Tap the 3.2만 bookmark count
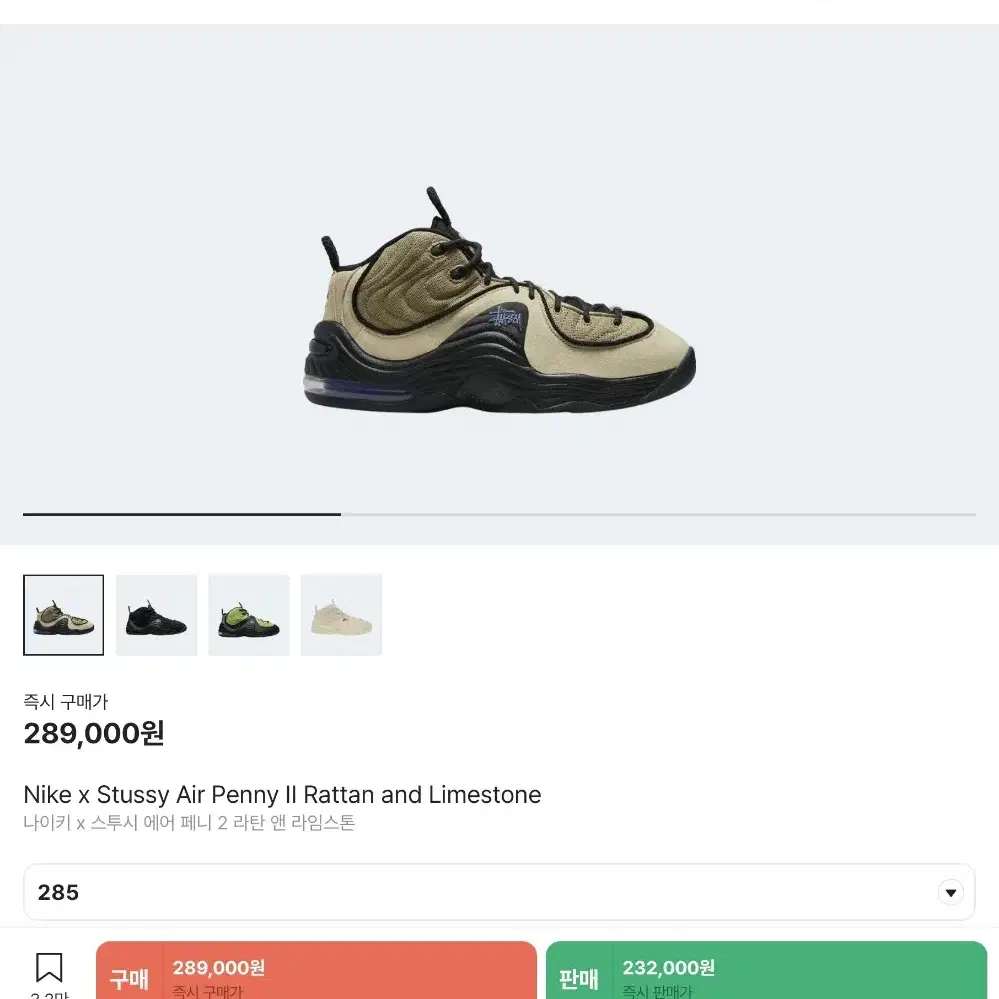Viewport: 999px width, 999px height. tap(49, 995)
